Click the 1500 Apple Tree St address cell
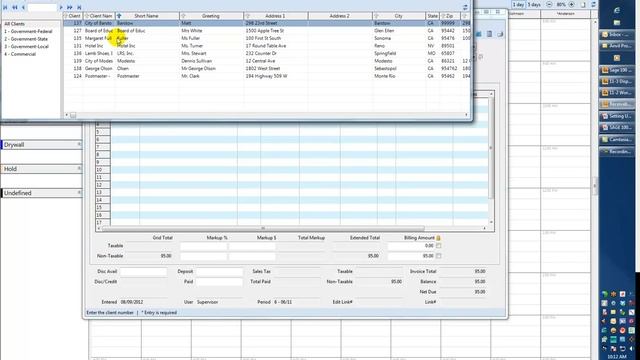 pyautogui.click(x=276, y=31)
